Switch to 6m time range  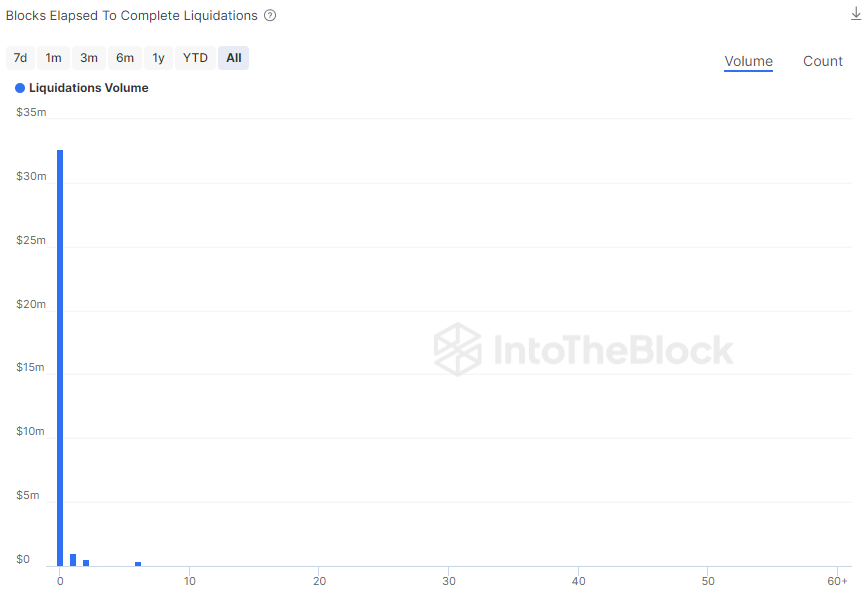(x=125, y=58)
